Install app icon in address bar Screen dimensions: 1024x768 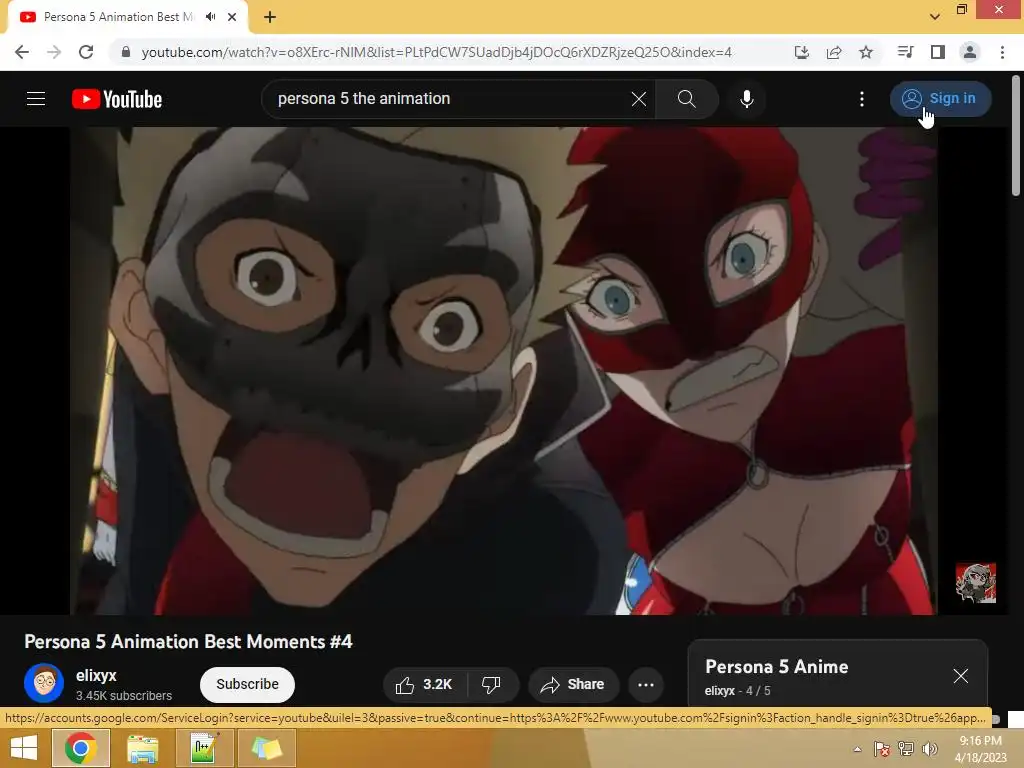(x=801, y=52)
